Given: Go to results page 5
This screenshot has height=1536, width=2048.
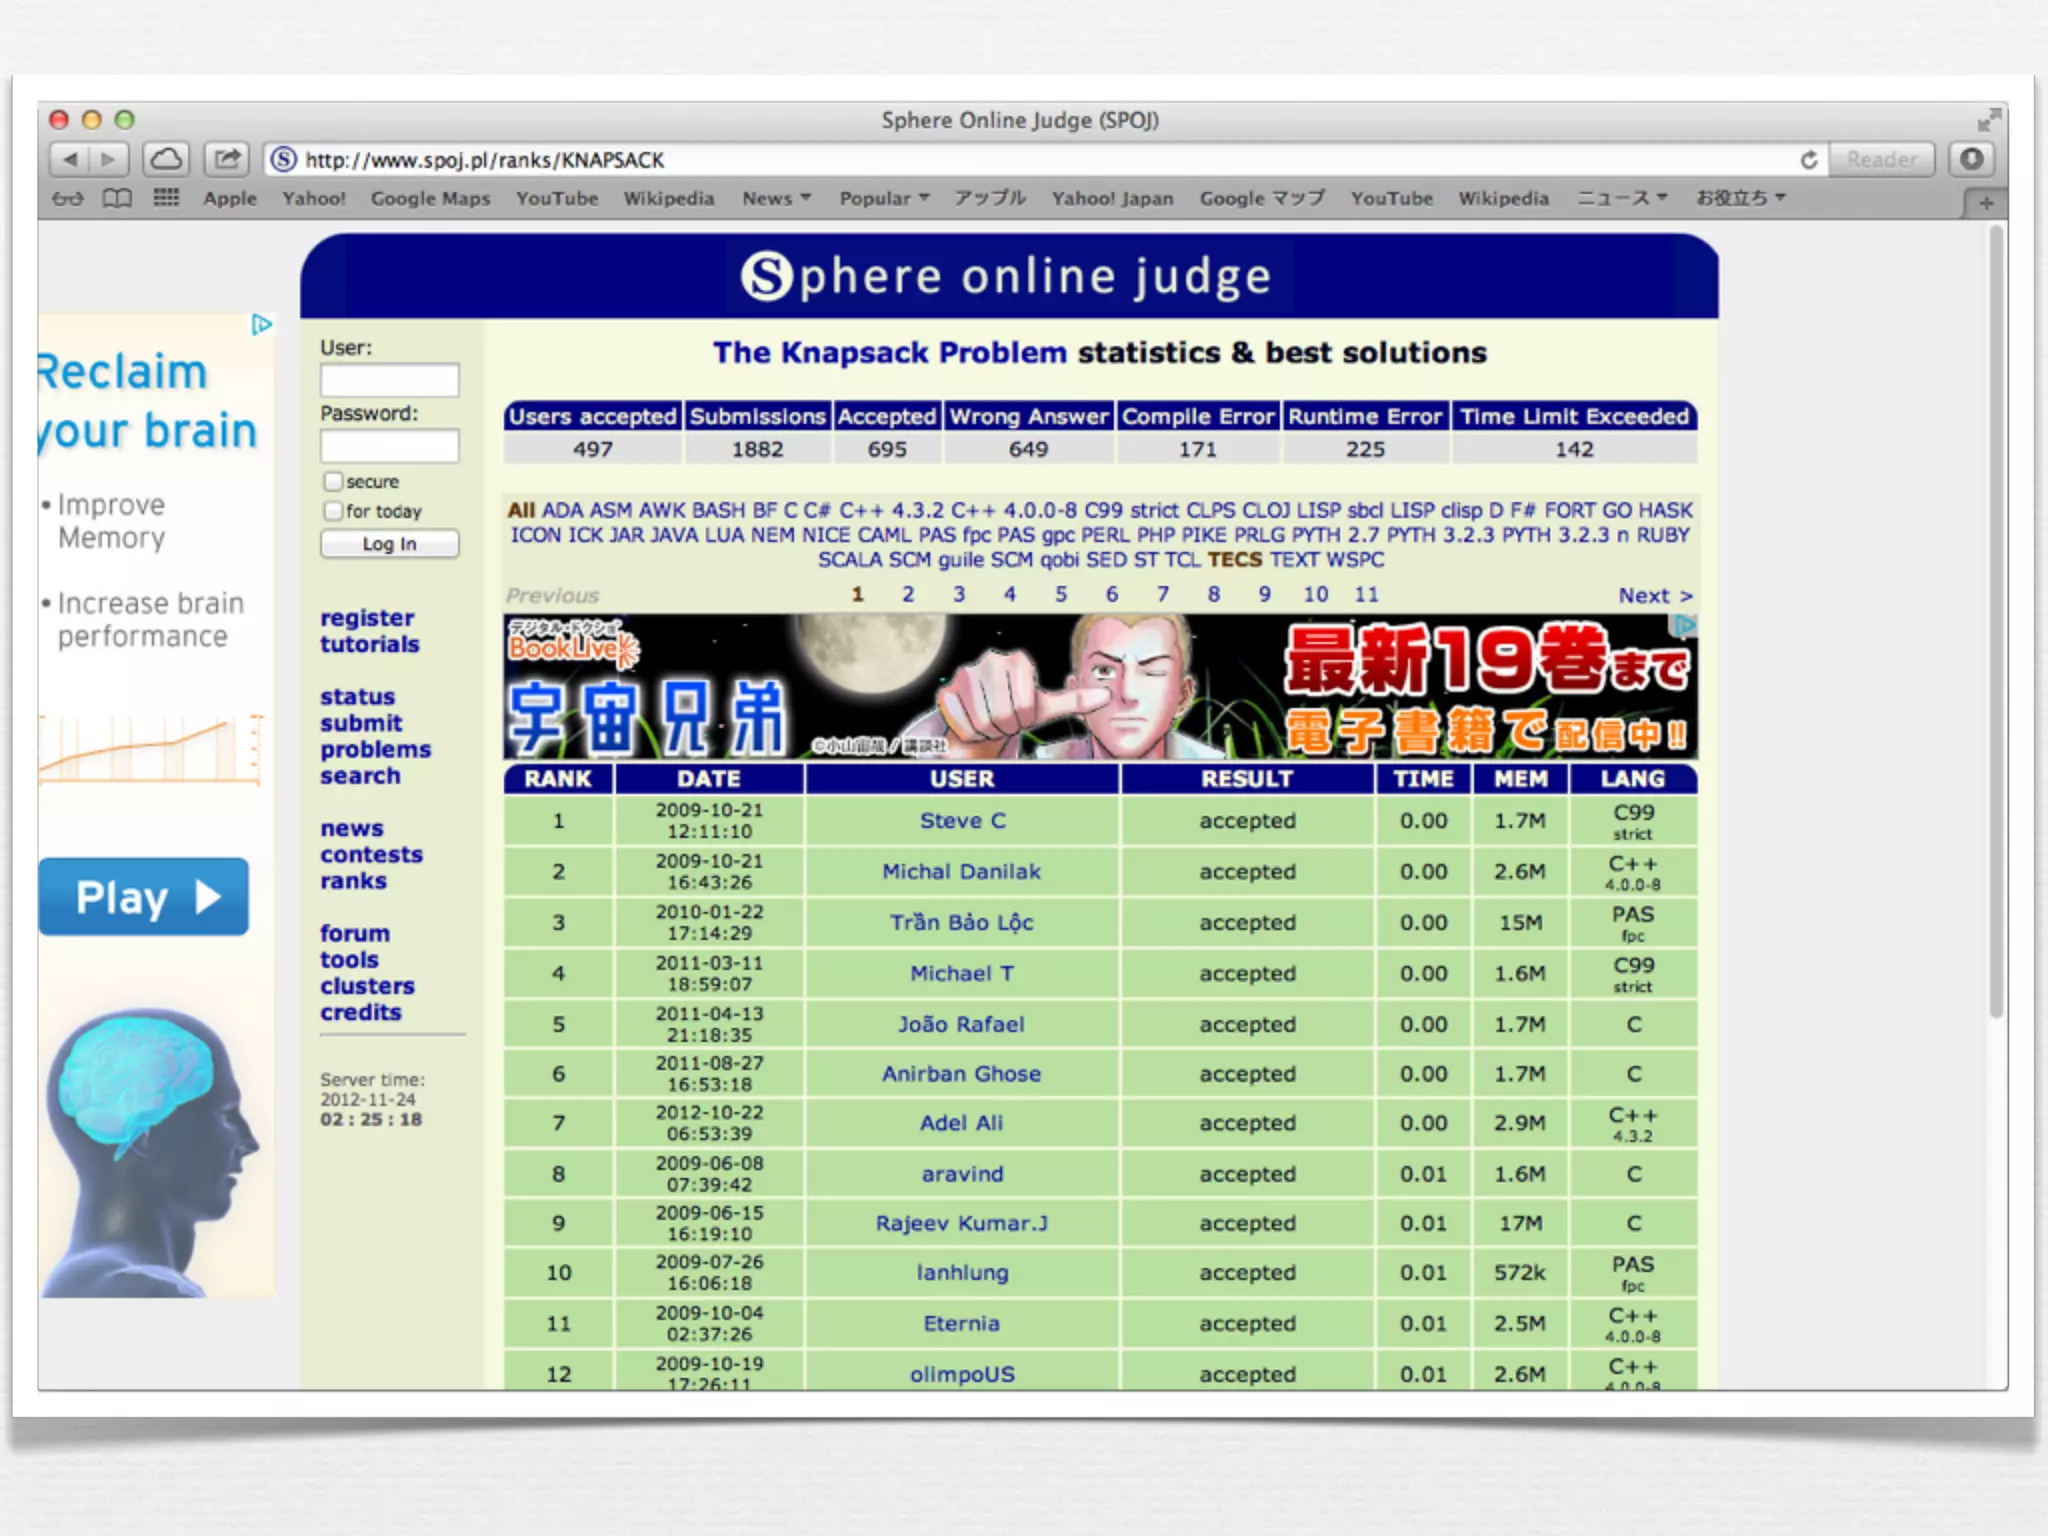Looking at the screenshot, I should 1061,594.
